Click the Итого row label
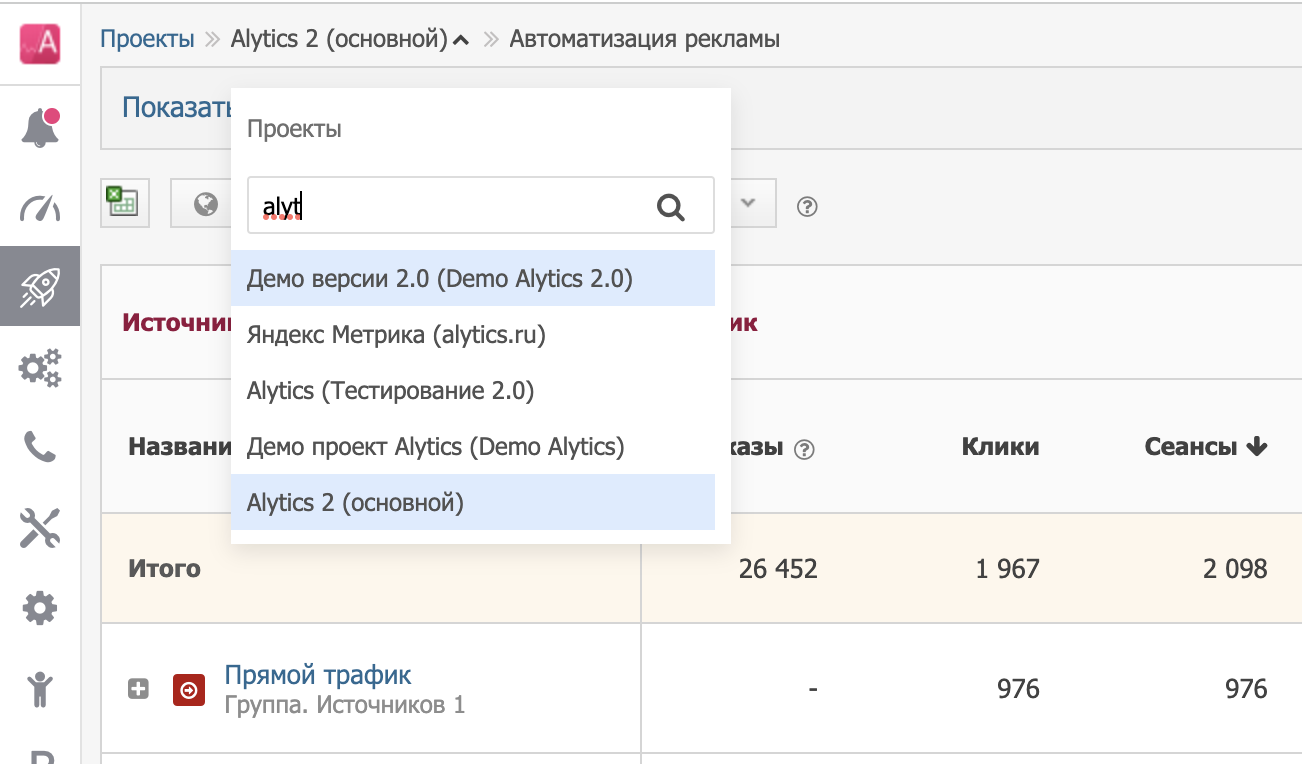Screen dimensions: 1302x764 [x=164, y=569]
